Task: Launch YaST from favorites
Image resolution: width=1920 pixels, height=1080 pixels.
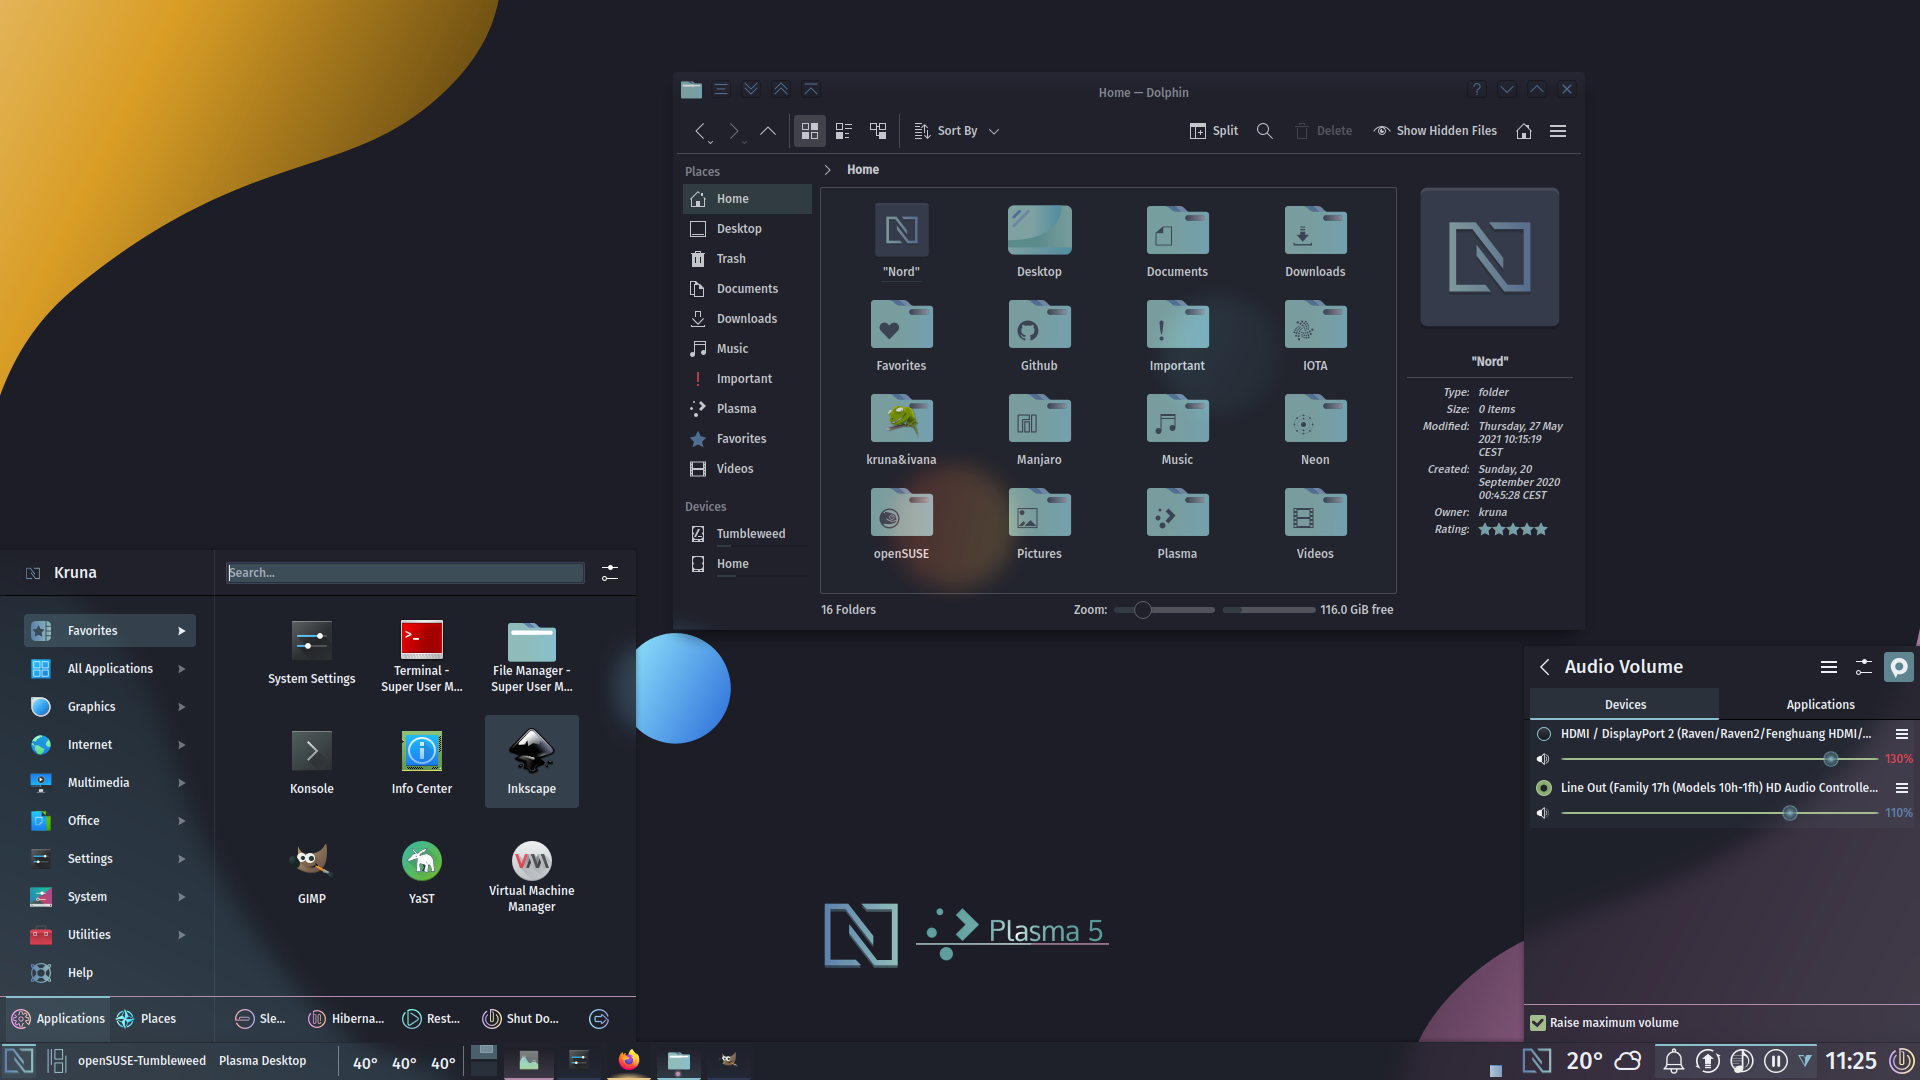Action: point(422,872)
